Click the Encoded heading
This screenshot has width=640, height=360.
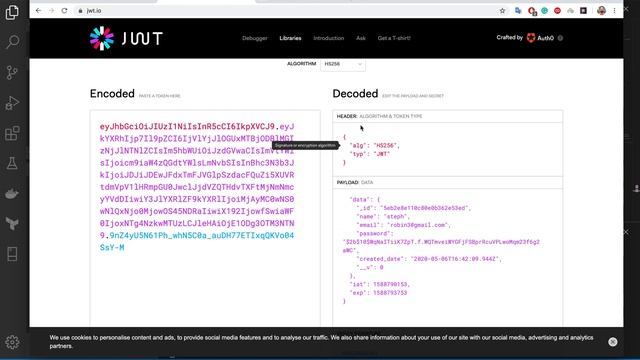[x=112, y=93]
